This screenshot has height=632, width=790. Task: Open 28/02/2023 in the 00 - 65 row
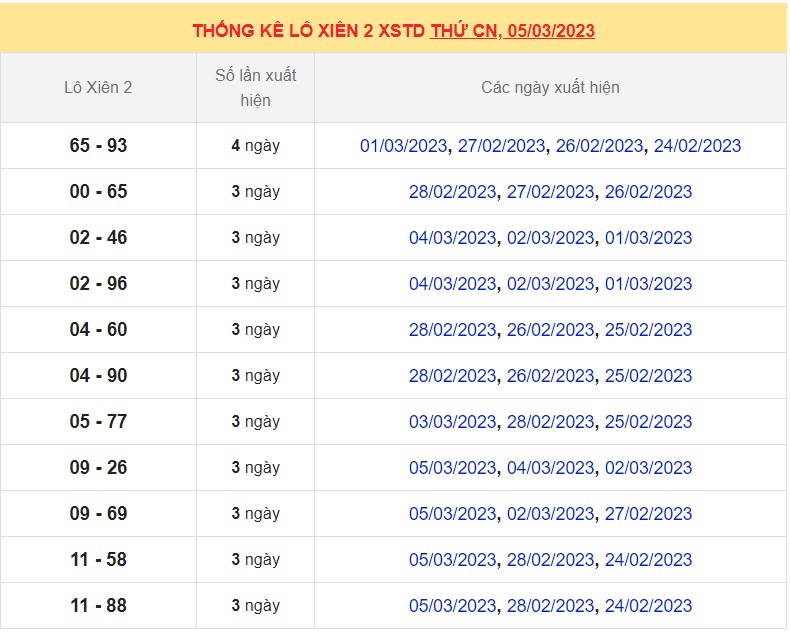452,192
